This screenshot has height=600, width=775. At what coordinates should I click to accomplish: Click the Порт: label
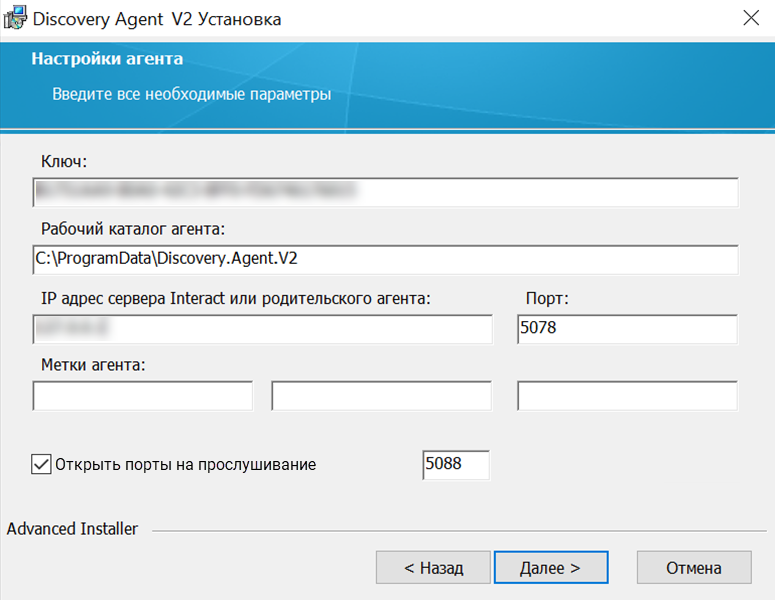coord(547,299)
